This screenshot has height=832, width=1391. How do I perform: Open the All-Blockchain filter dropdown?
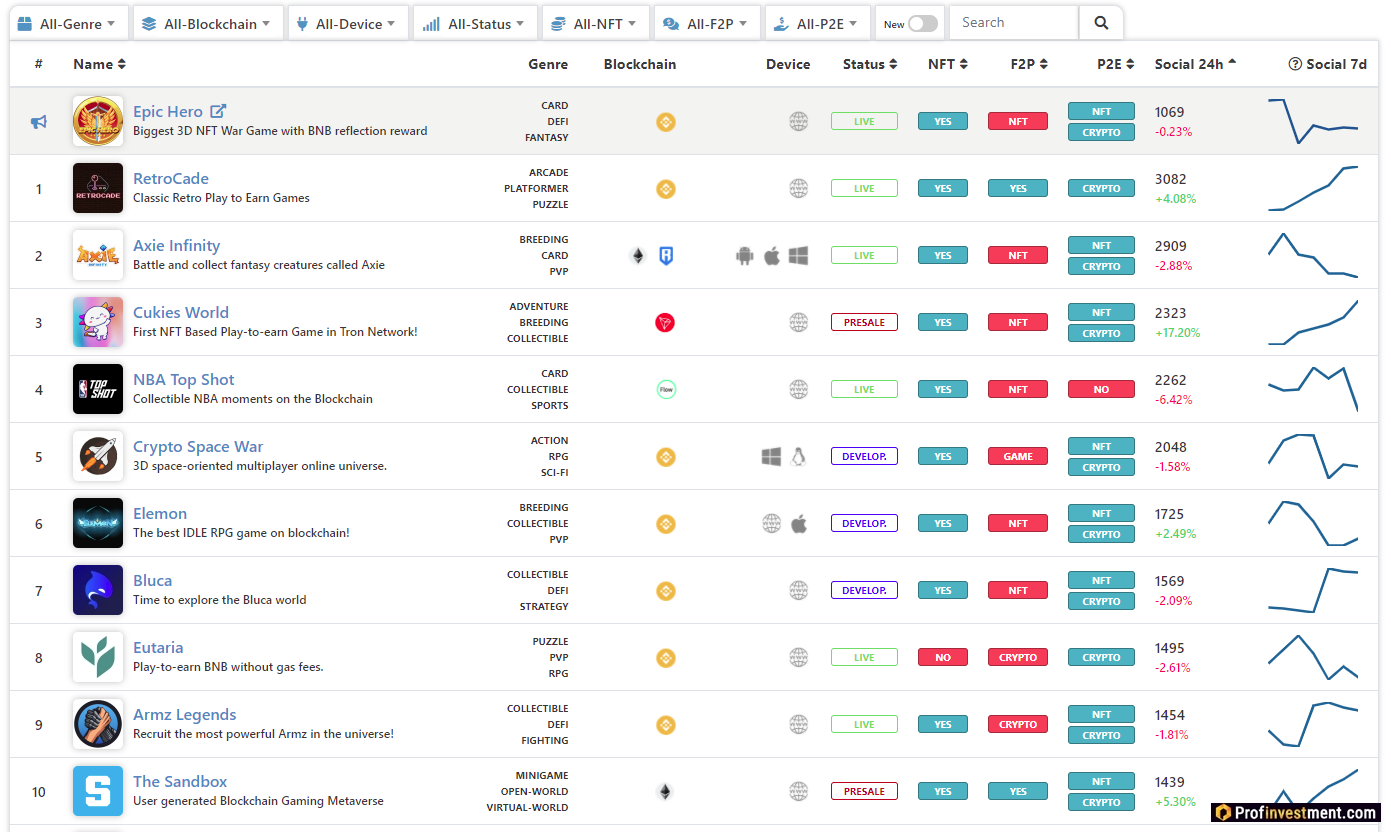[x=207, y=23]
